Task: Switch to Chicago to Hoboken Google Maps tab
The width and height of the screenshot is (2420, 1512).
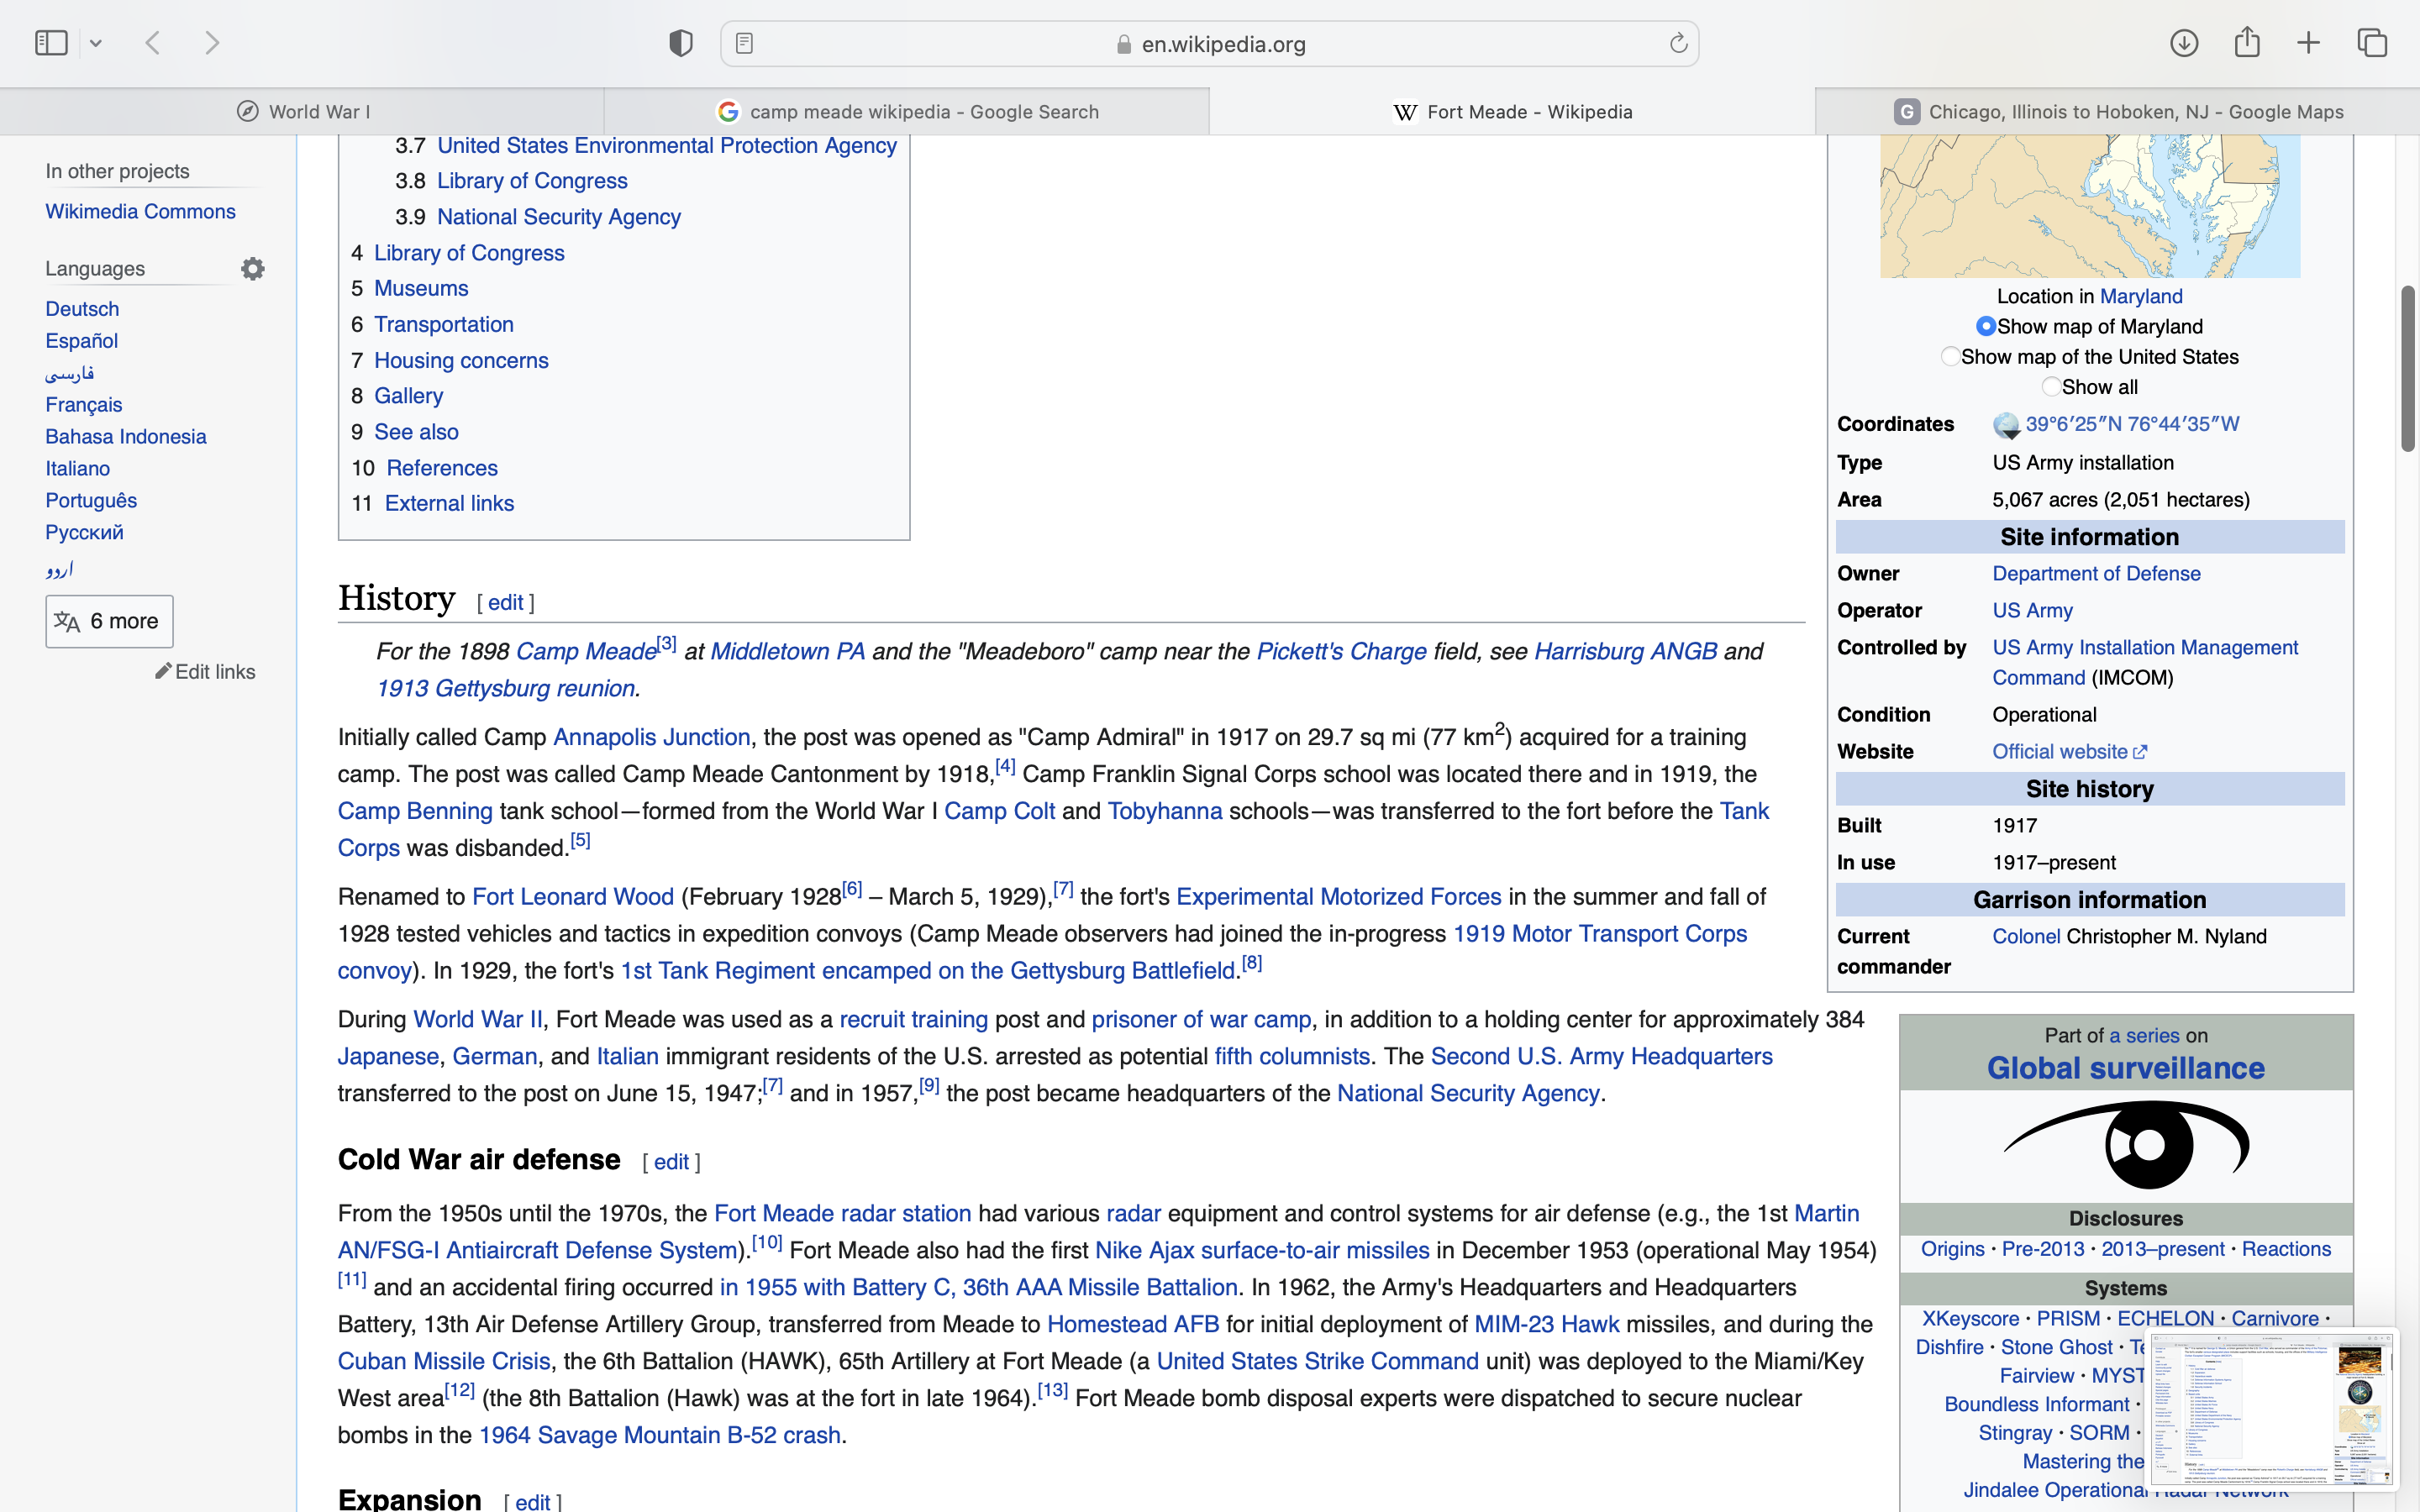Action: click(2118, 112)
